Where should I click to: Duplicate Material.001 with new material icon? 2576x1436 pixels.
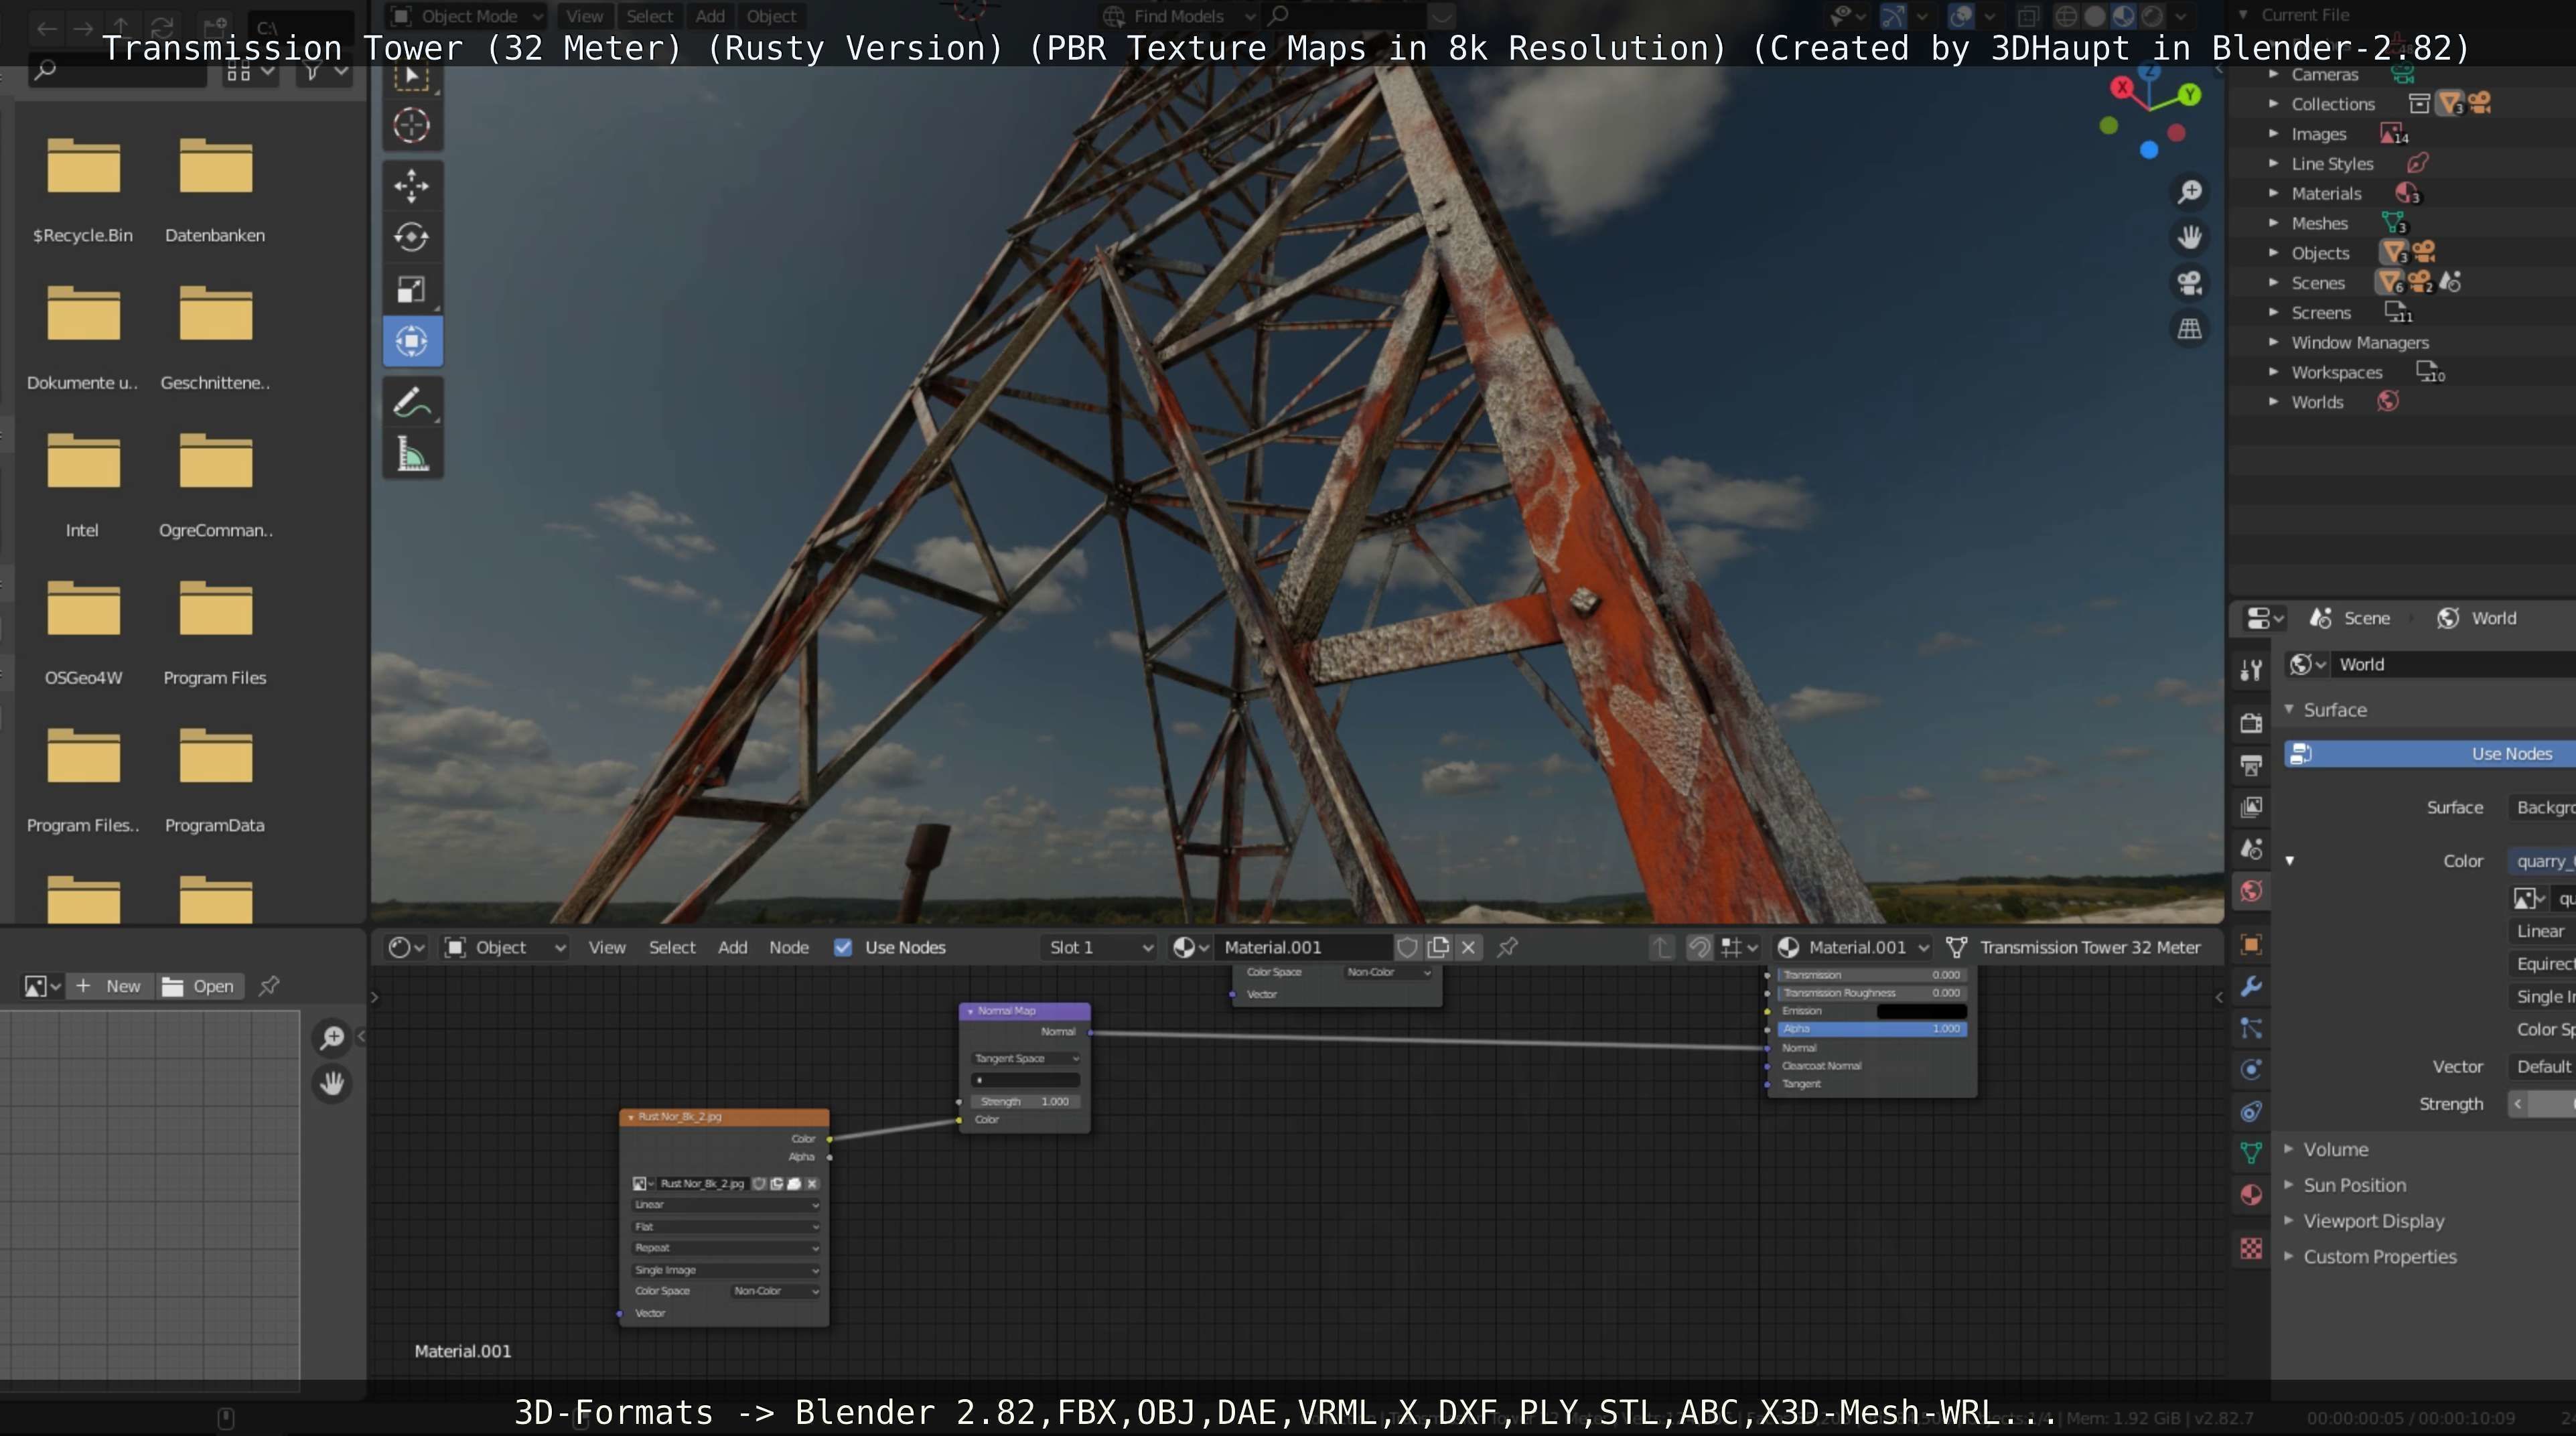(x=1438, y=947)
